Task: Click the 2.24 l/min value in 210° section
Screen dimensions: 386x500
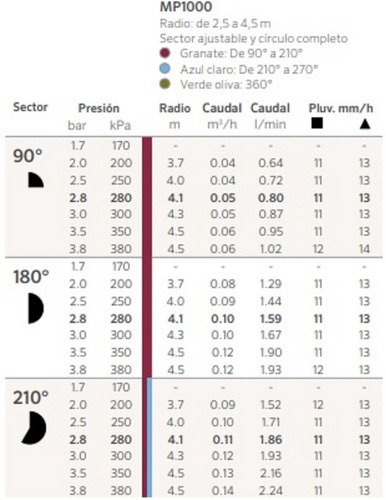Action: (x=271, y=491)
